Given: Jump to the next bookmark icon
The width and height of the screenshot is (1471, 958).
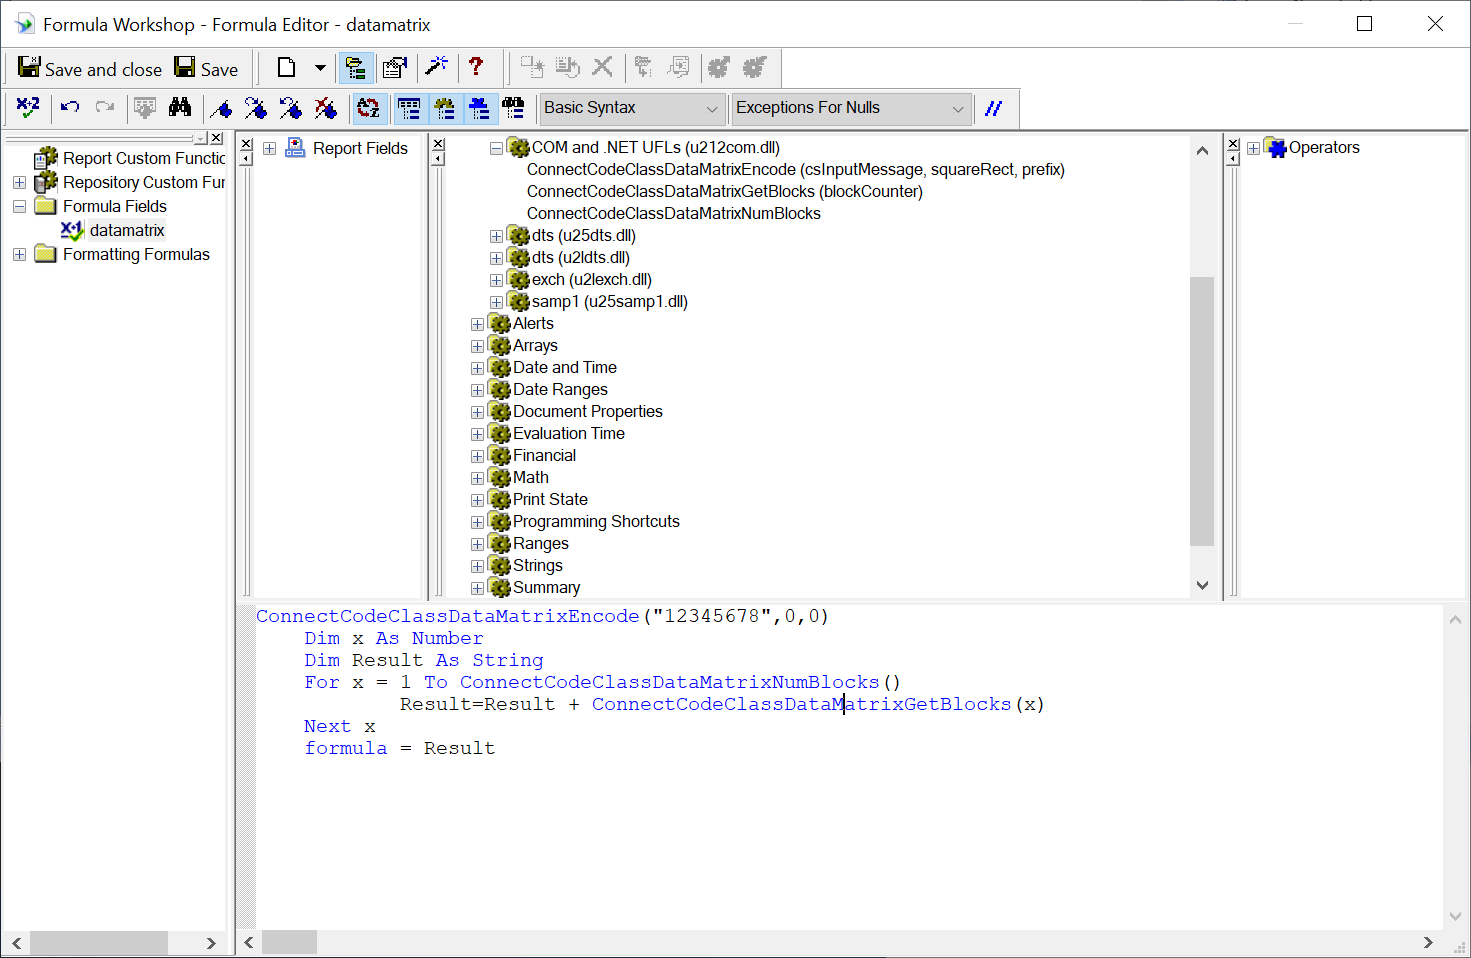Looking at the screenshot, I should coord(256,108).
